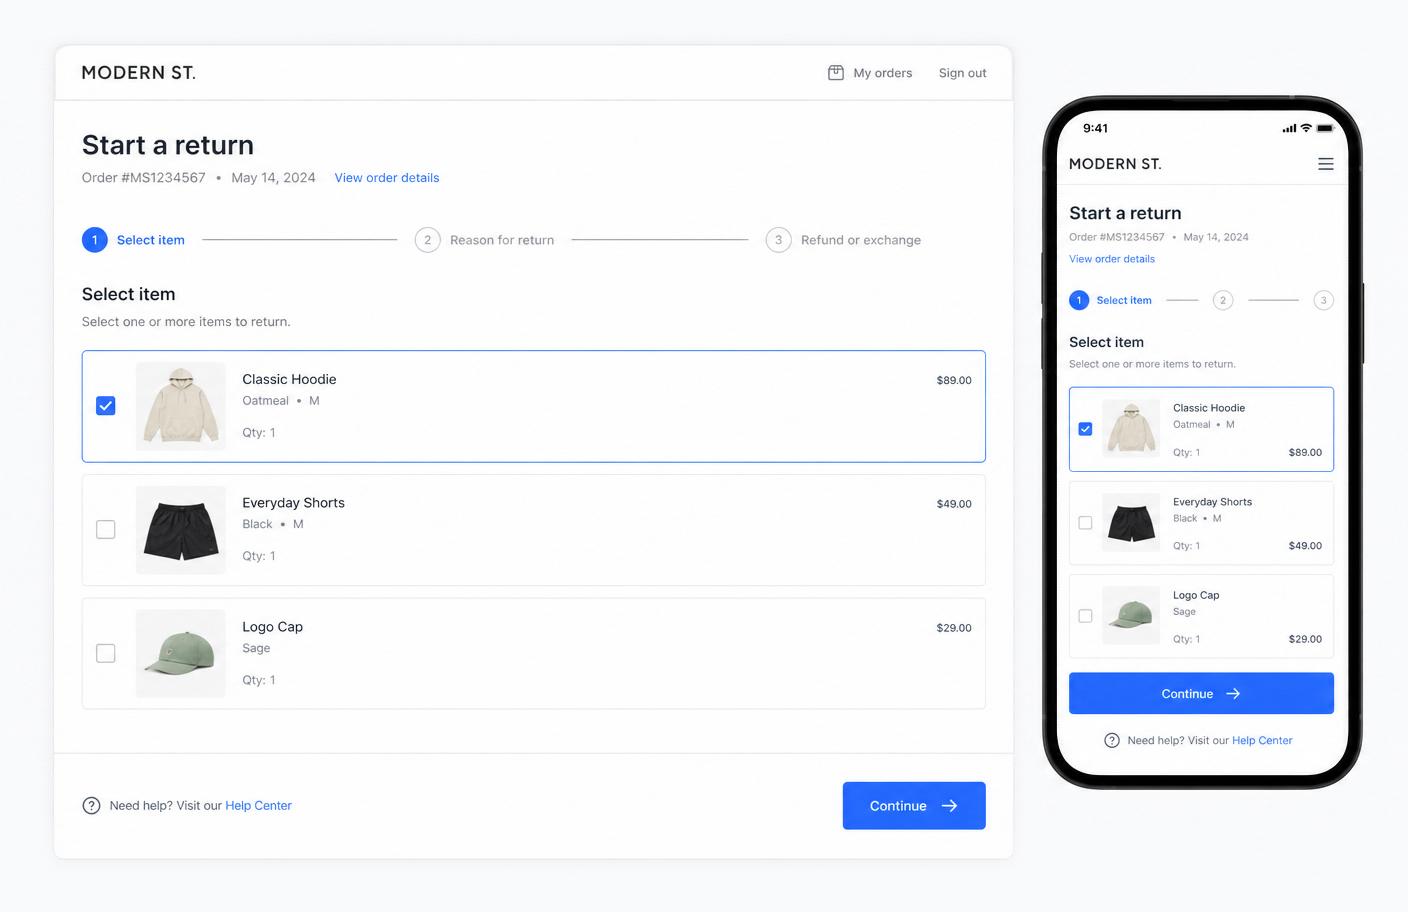
Task: Sign out from the desktop header
Action: tap(962, 73)
